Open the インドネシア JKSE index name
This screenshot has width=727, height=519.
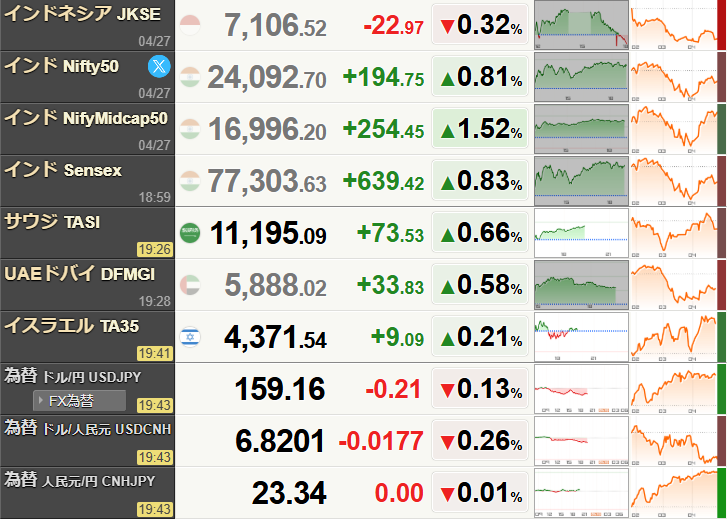(83, 14)
